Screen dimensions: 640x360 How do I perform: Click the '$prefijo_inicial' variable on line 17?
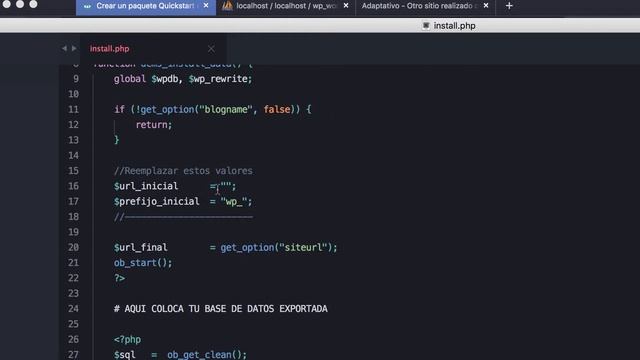tap(157, 202)
